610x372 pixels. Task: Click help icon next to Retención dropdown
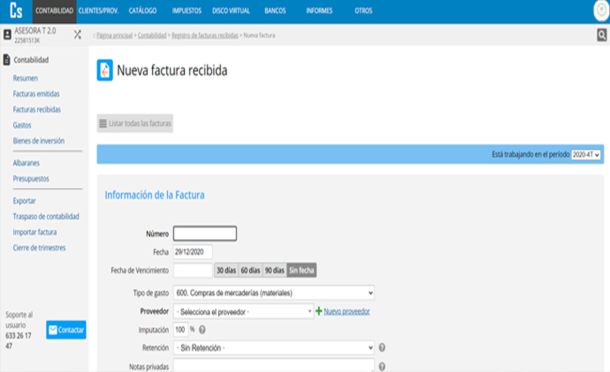(382, 347)
